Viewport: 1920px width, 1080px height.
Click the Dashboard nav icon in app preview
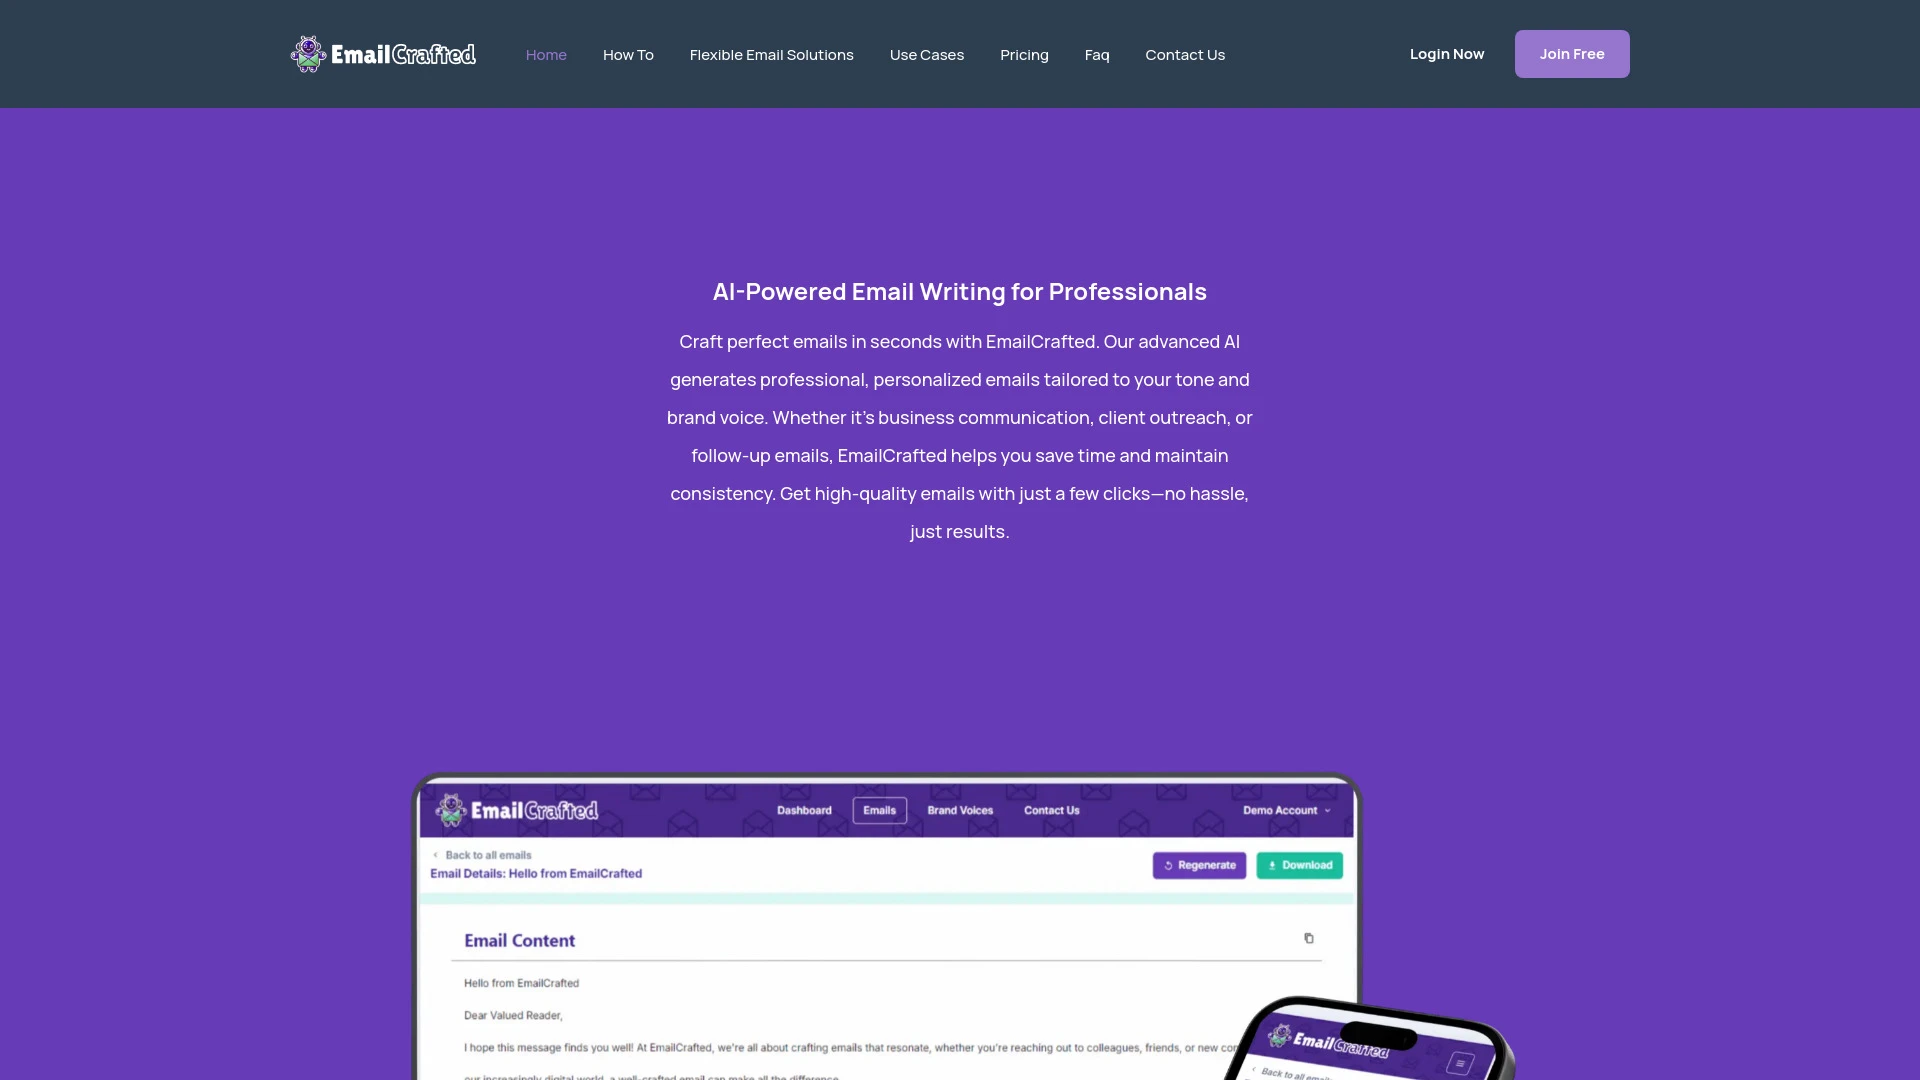coord(804,810)
